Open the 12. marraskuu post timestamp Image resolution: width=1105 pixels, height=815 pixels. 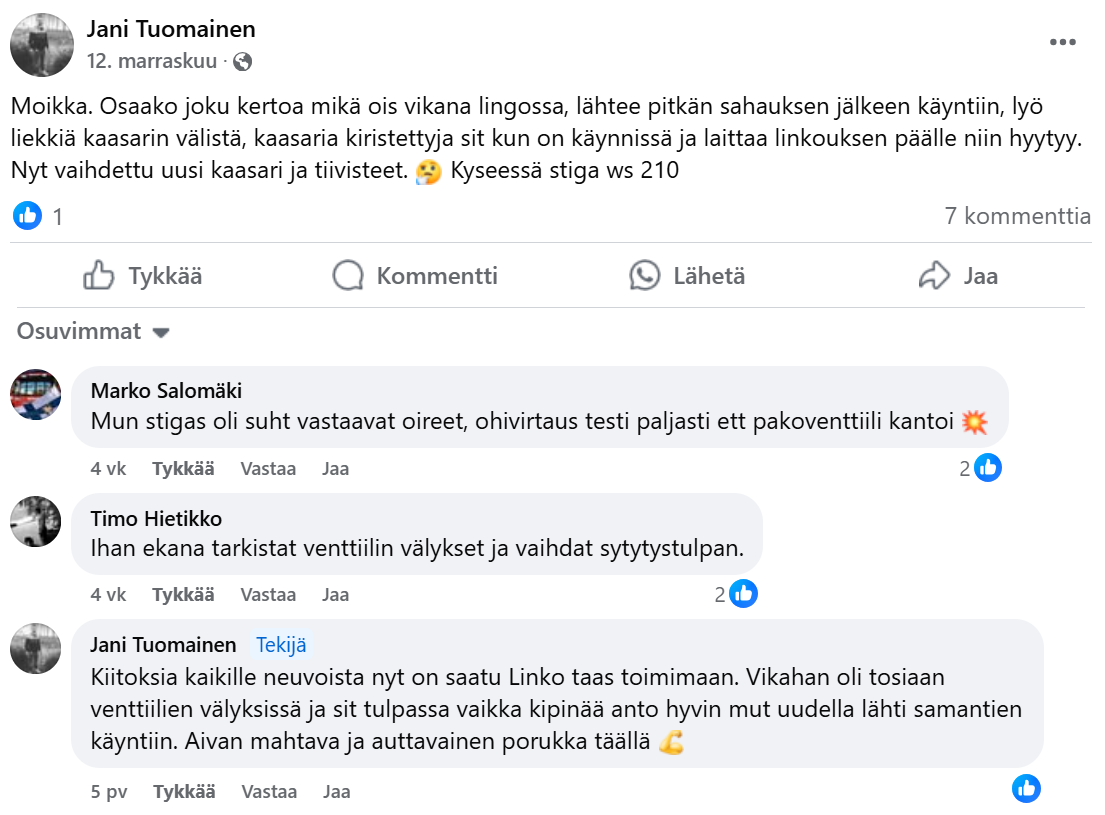point(152,61)
